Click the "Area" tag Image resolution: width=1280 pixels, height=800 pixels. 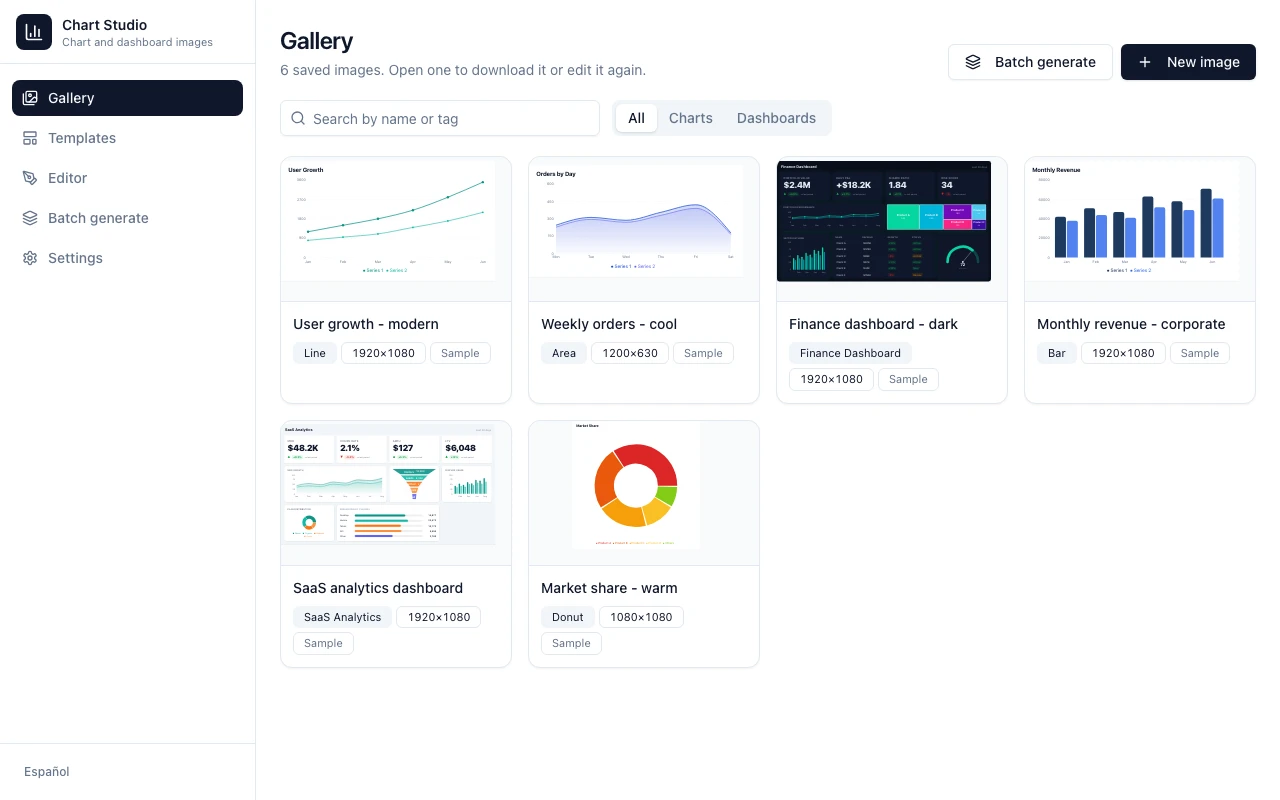(x=564, y=353)
